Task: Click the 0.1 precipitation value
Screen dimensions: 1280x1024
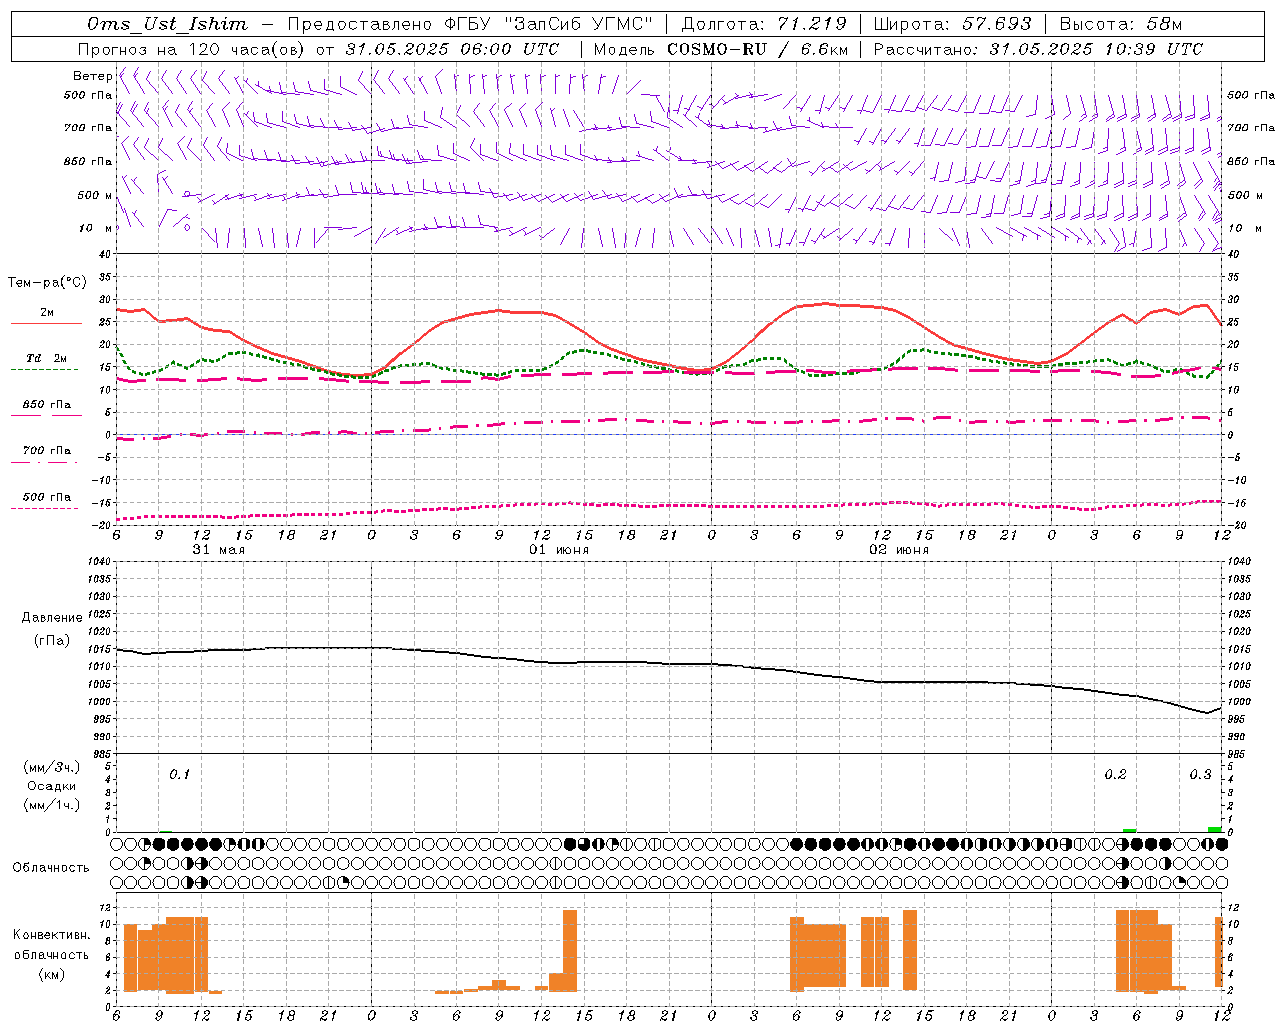Action: pyautogui.click(x=179, y=774)
